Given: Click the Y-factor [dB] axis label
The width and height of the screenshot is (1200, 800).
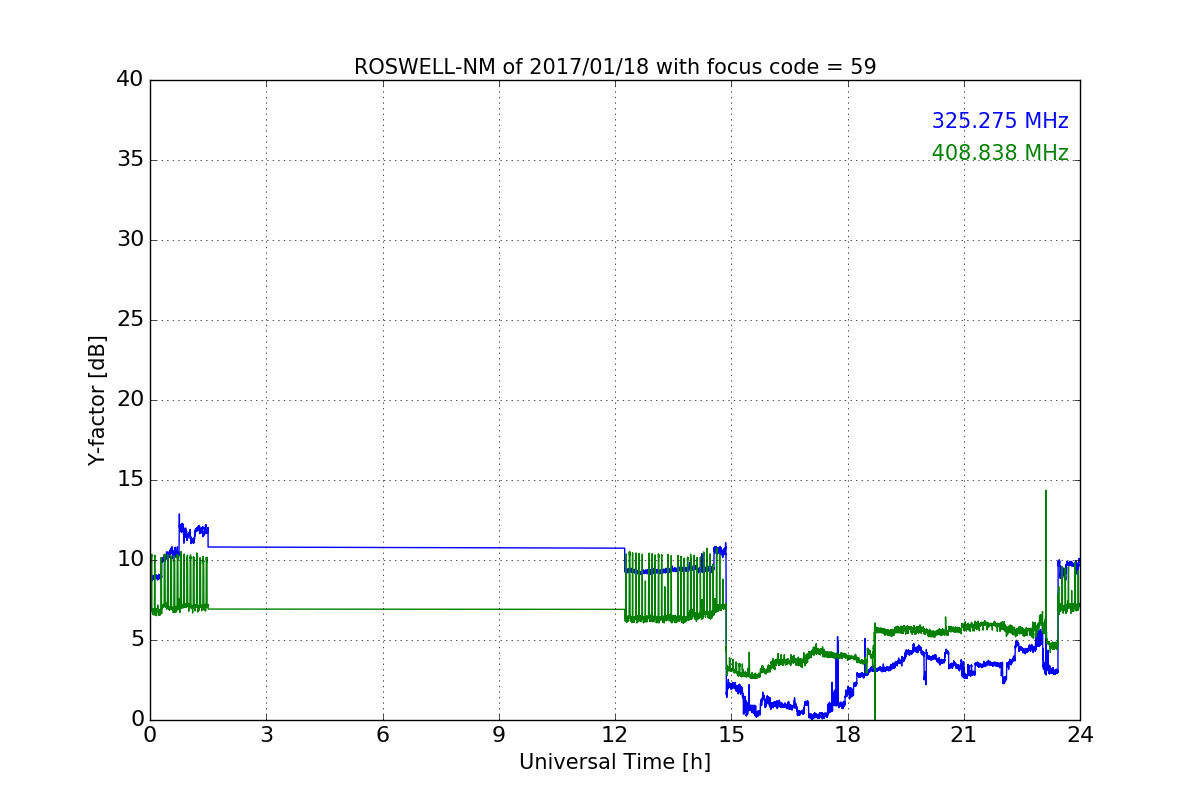Looking at the screenshot, I should pyautogui.click(x=97, y=400).
